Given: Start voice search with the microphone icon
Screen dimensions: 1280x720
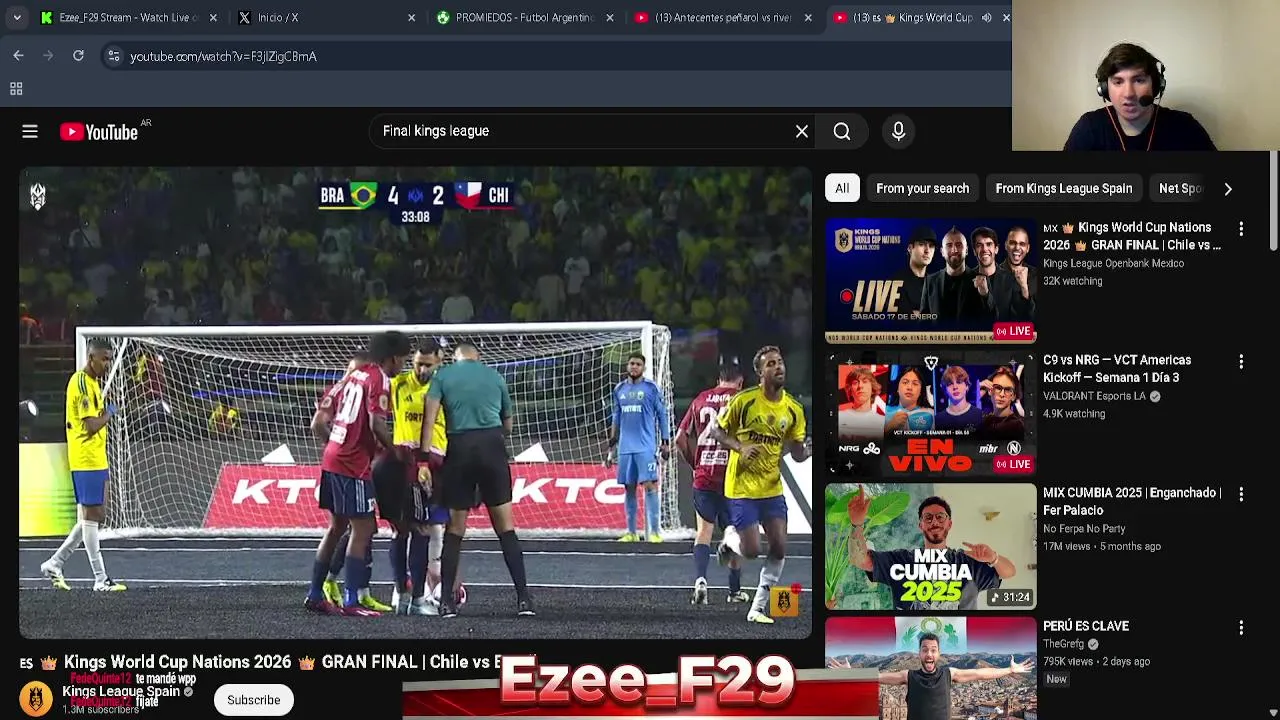Looking at the screenshot, I should click(x=898, y=131).
